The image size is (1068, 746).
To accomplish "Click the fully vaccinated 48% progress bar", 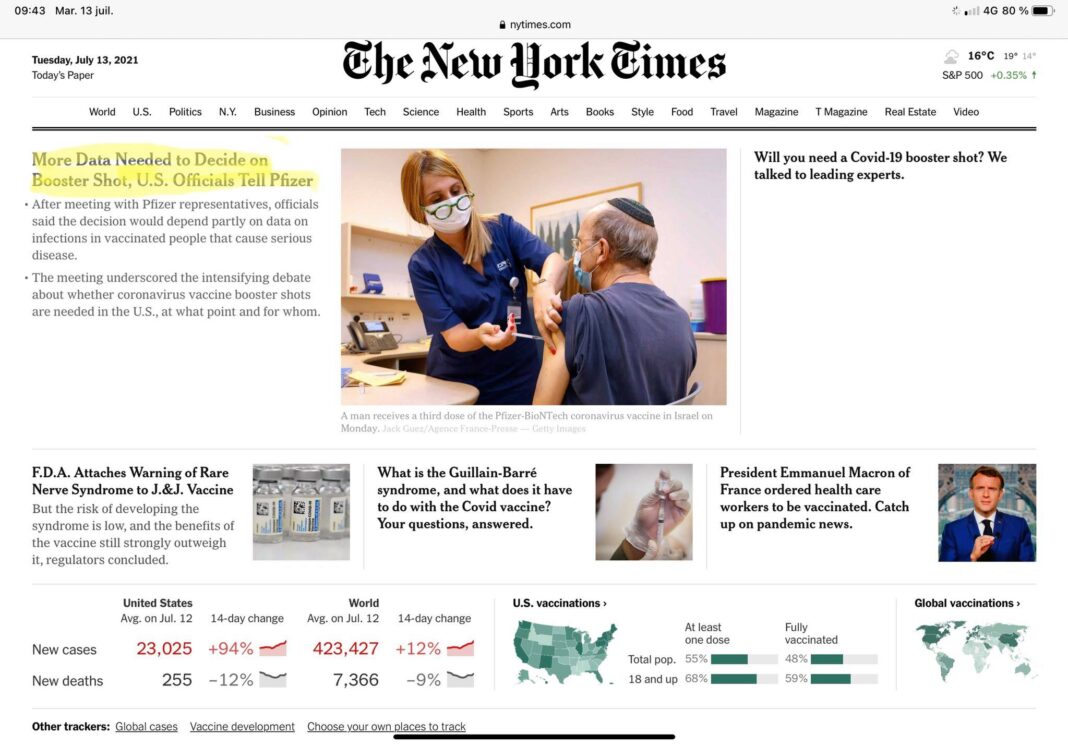I will coord(844,659).
